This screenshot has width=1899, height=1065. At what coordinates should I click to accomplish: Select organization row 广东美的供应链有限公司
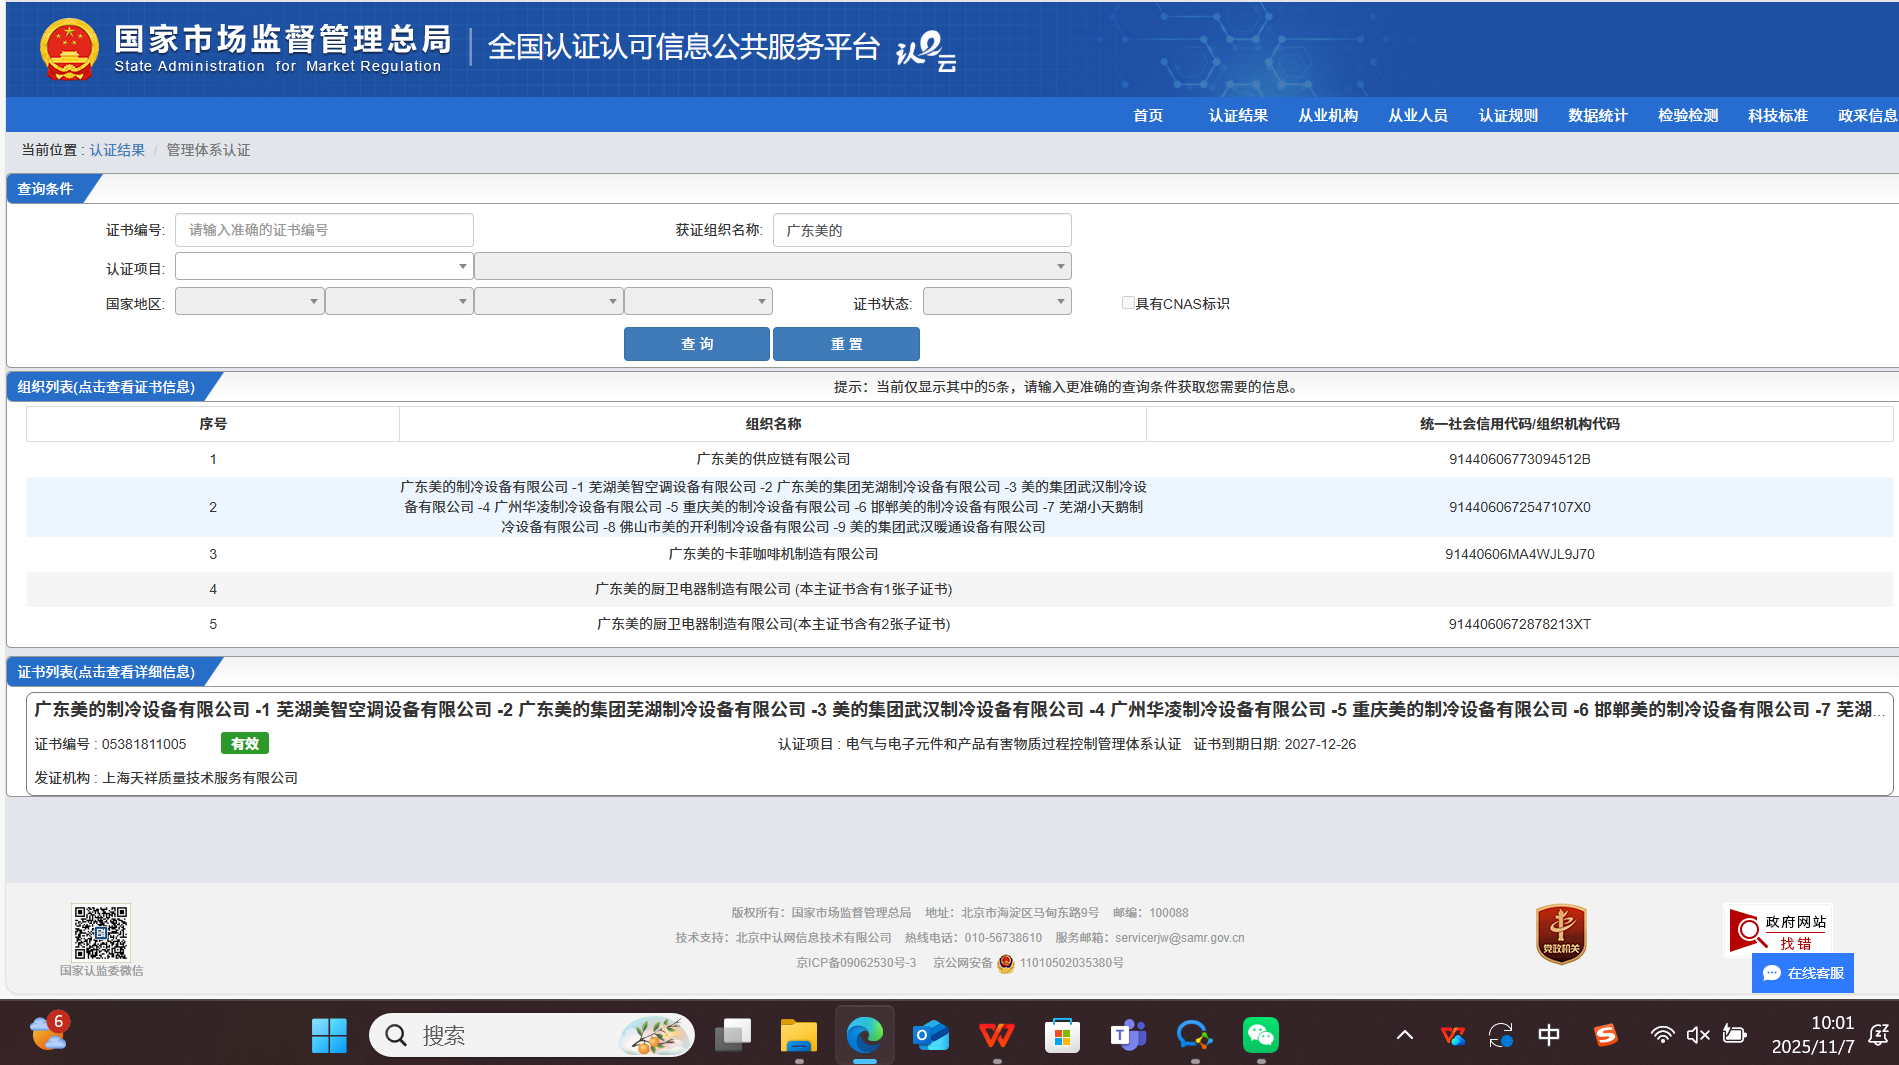point(773,459)
